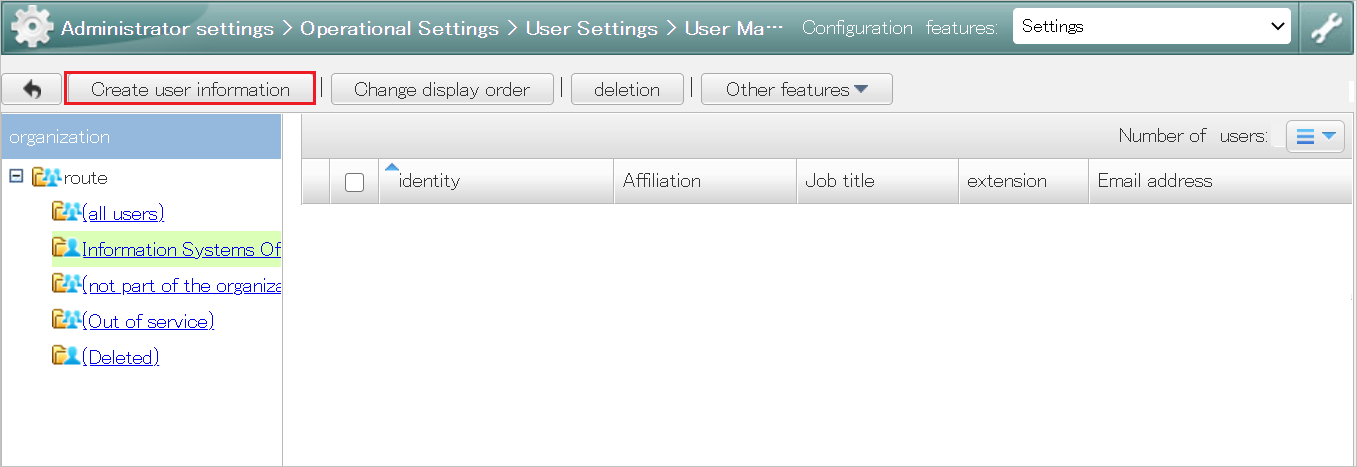Click the gear settings icon in header
1357x467 pixels.
tap(32, 27)
